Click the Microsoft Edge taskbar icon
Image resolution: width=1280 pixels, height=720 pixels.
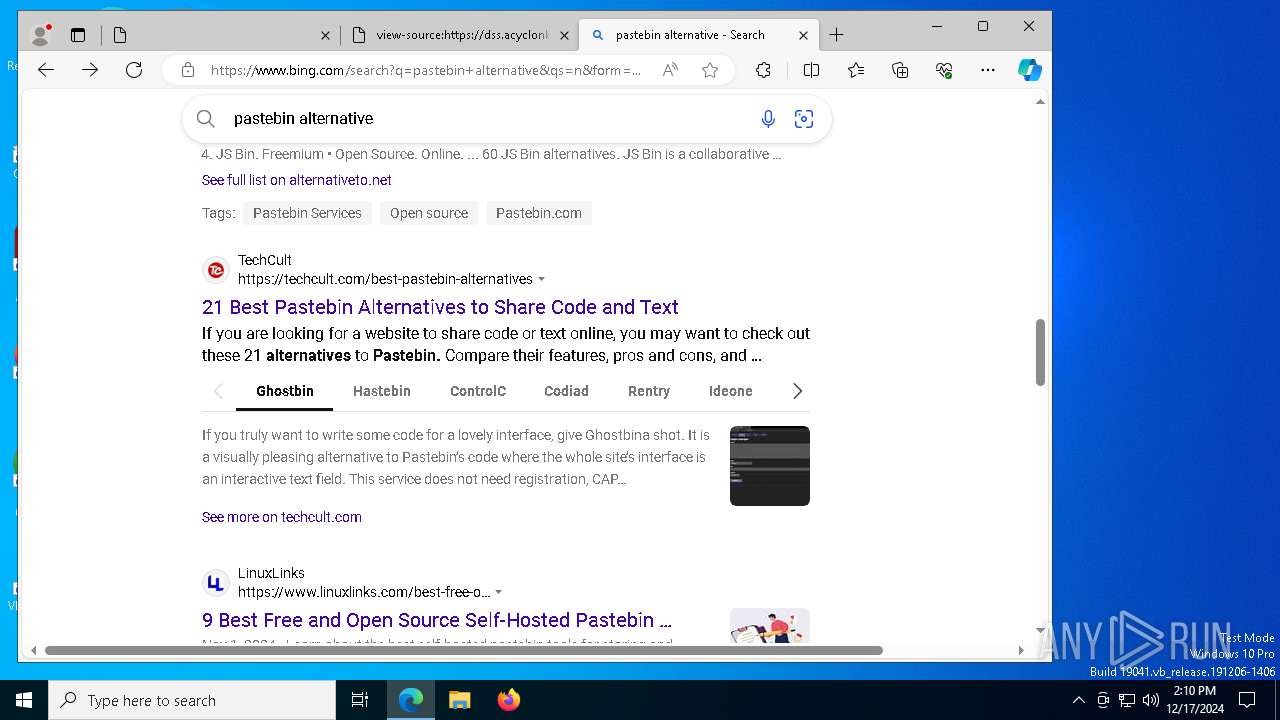411,700
